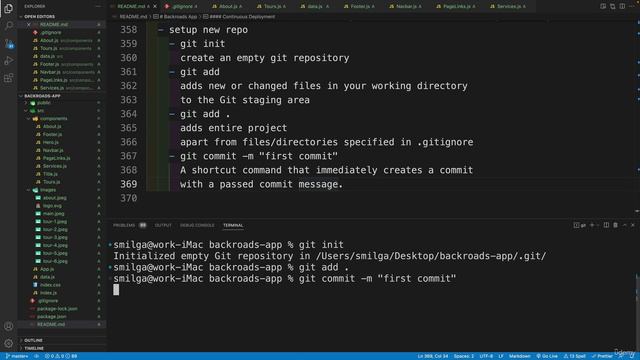Open the Search view in the activity bar

click(x=9, y=26)
